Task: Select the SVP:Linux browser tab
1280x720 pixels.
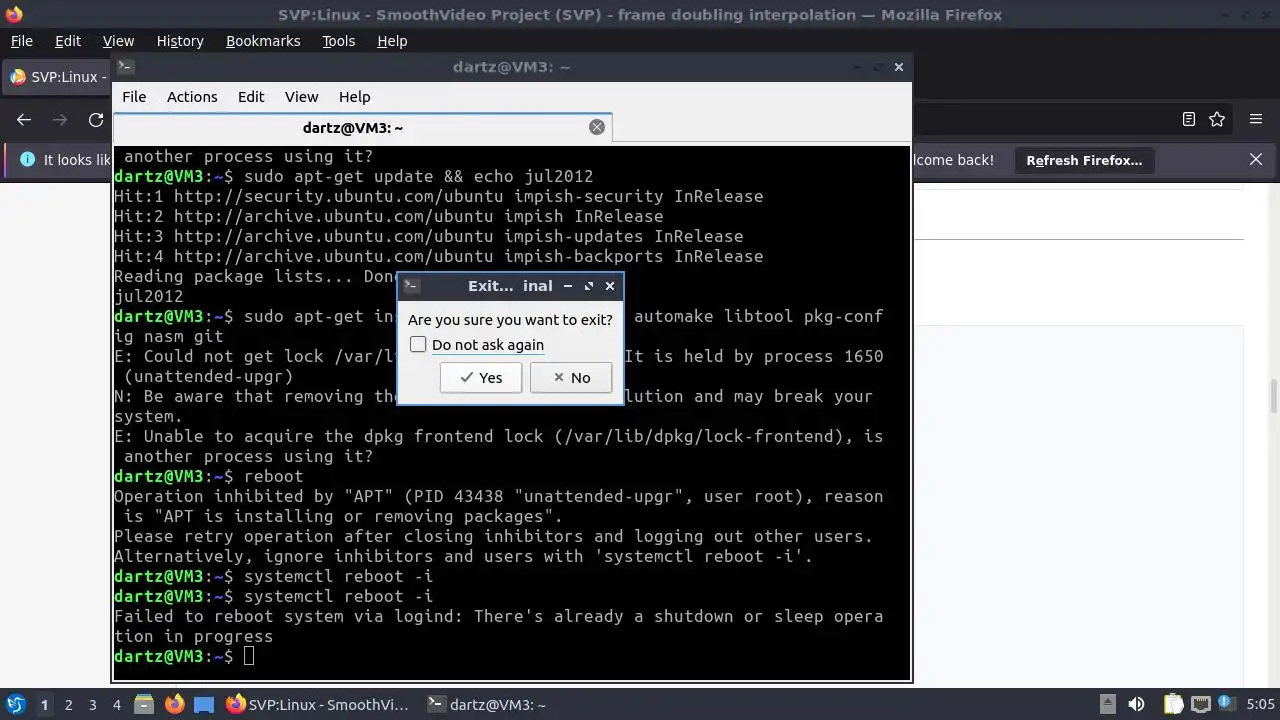Action: pyautogui.click(x=57, y=77)
